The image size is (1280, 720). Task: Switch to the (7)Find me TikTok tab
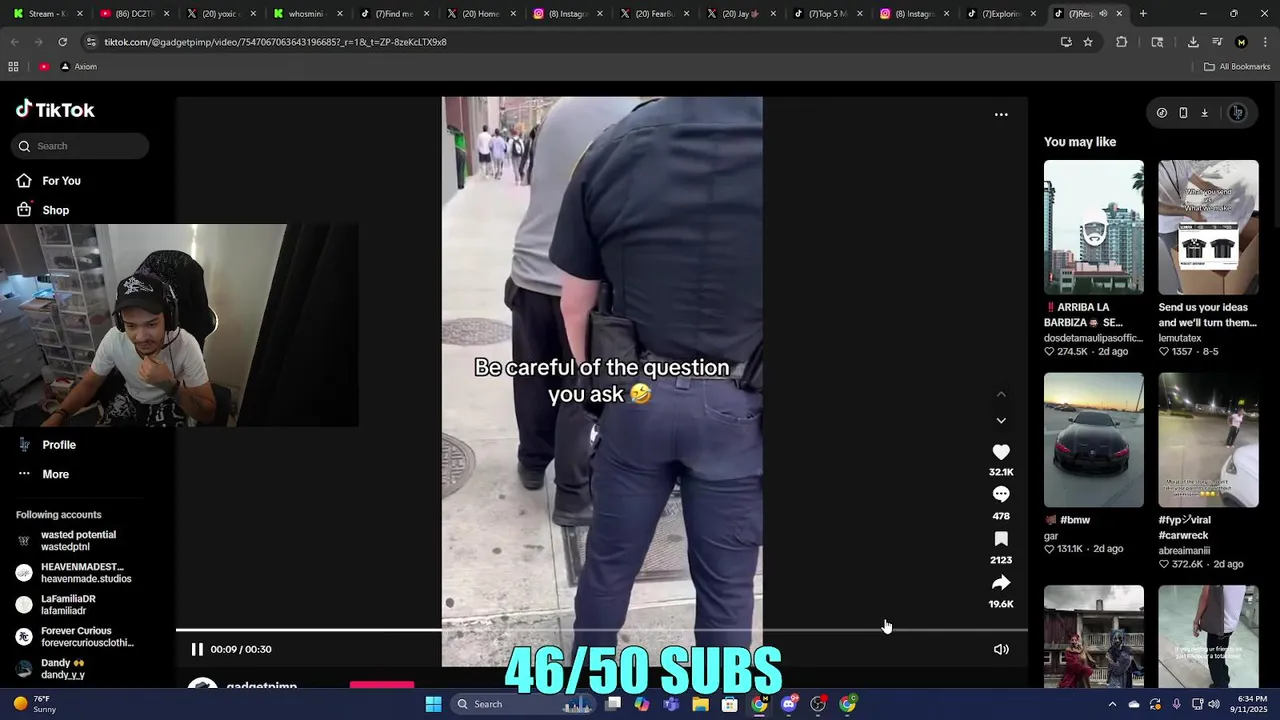click(393, 14)
